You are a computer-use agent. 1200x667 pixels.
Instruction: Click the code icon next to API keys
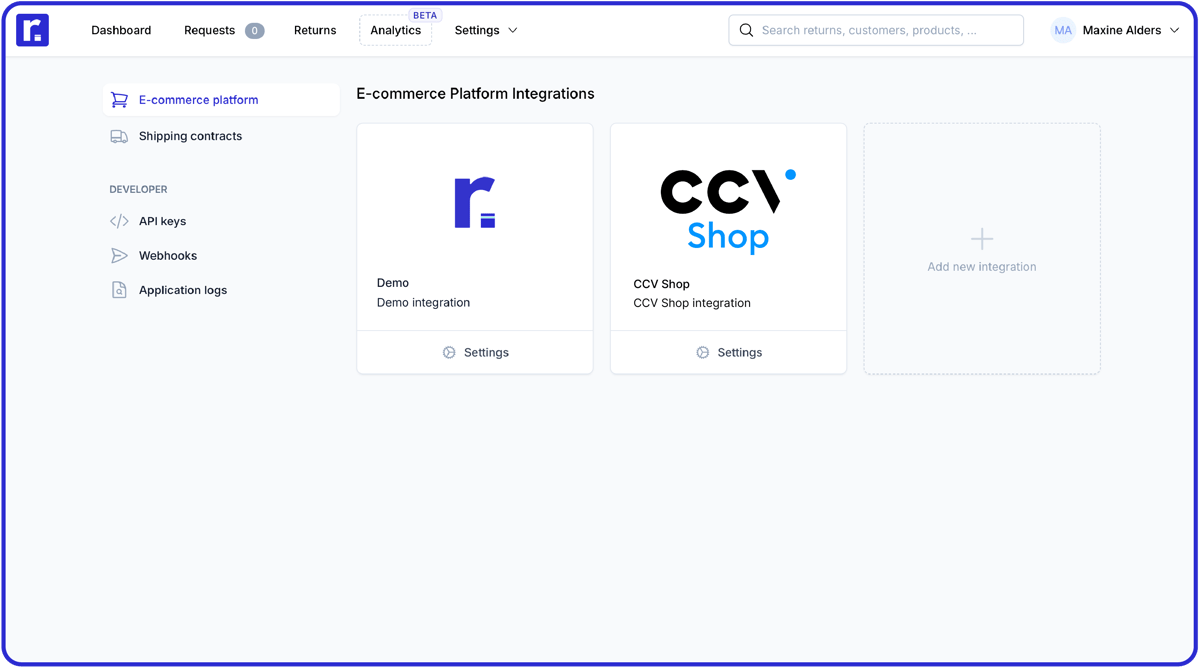tap(119, 221)
